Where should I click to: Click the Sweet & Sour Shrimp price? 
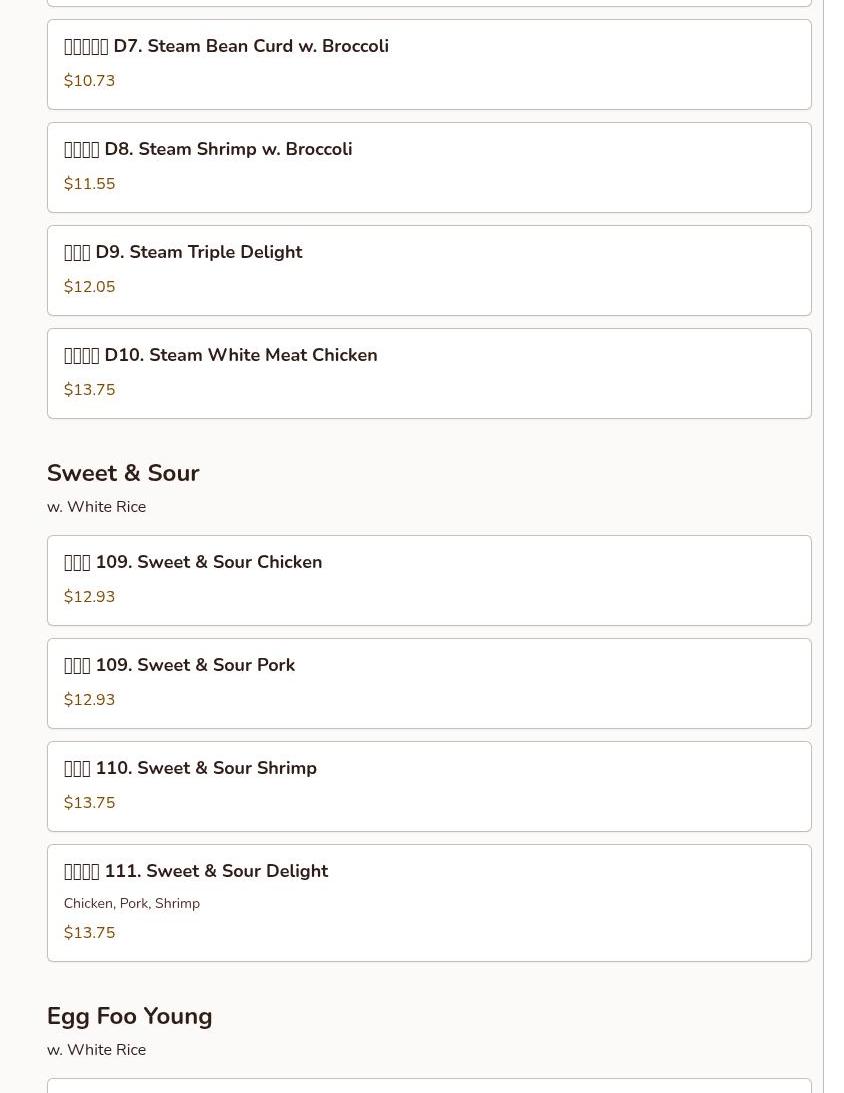click(89, 803)
